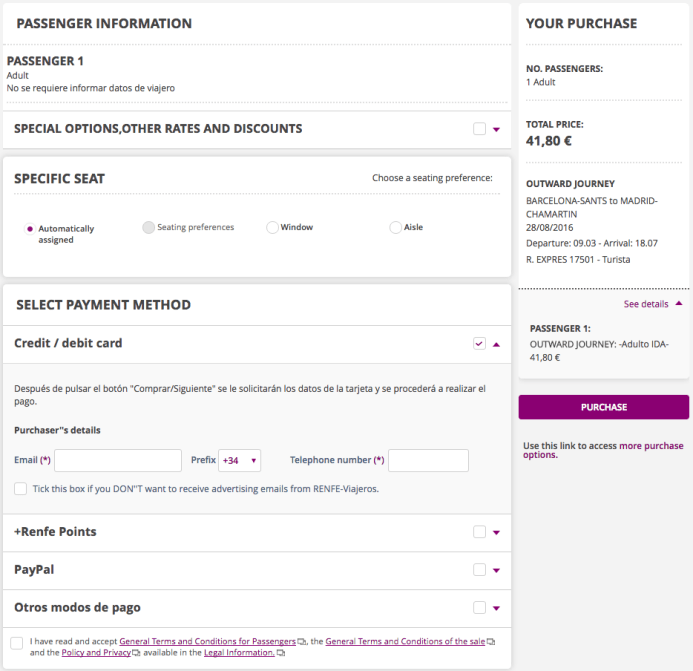Collapse the Credit / debit card section arrow

[496, 344]
